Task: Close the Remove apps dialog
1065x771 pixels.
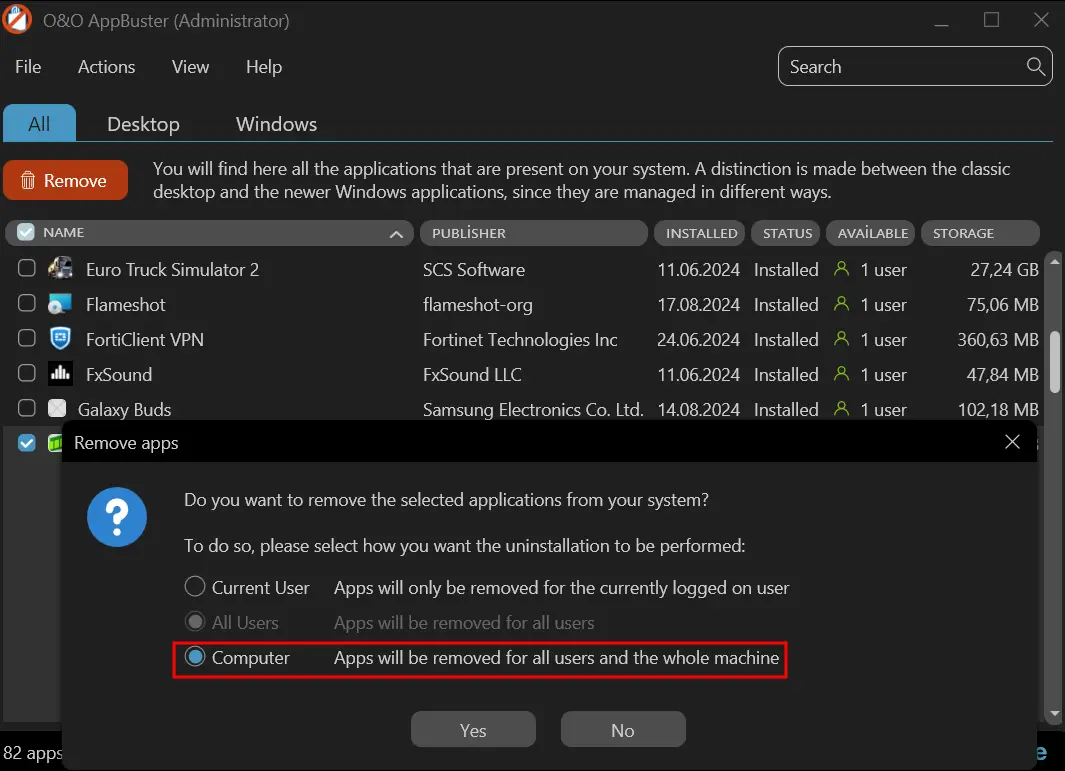Action: tap(1012, 442)
